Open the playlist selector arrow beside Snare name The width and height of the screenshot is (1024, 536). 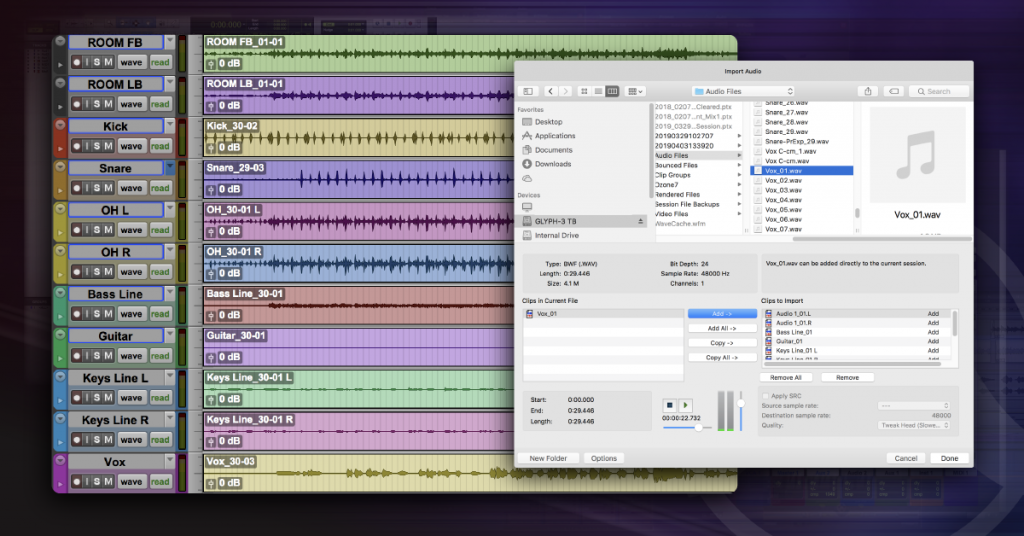170,168
